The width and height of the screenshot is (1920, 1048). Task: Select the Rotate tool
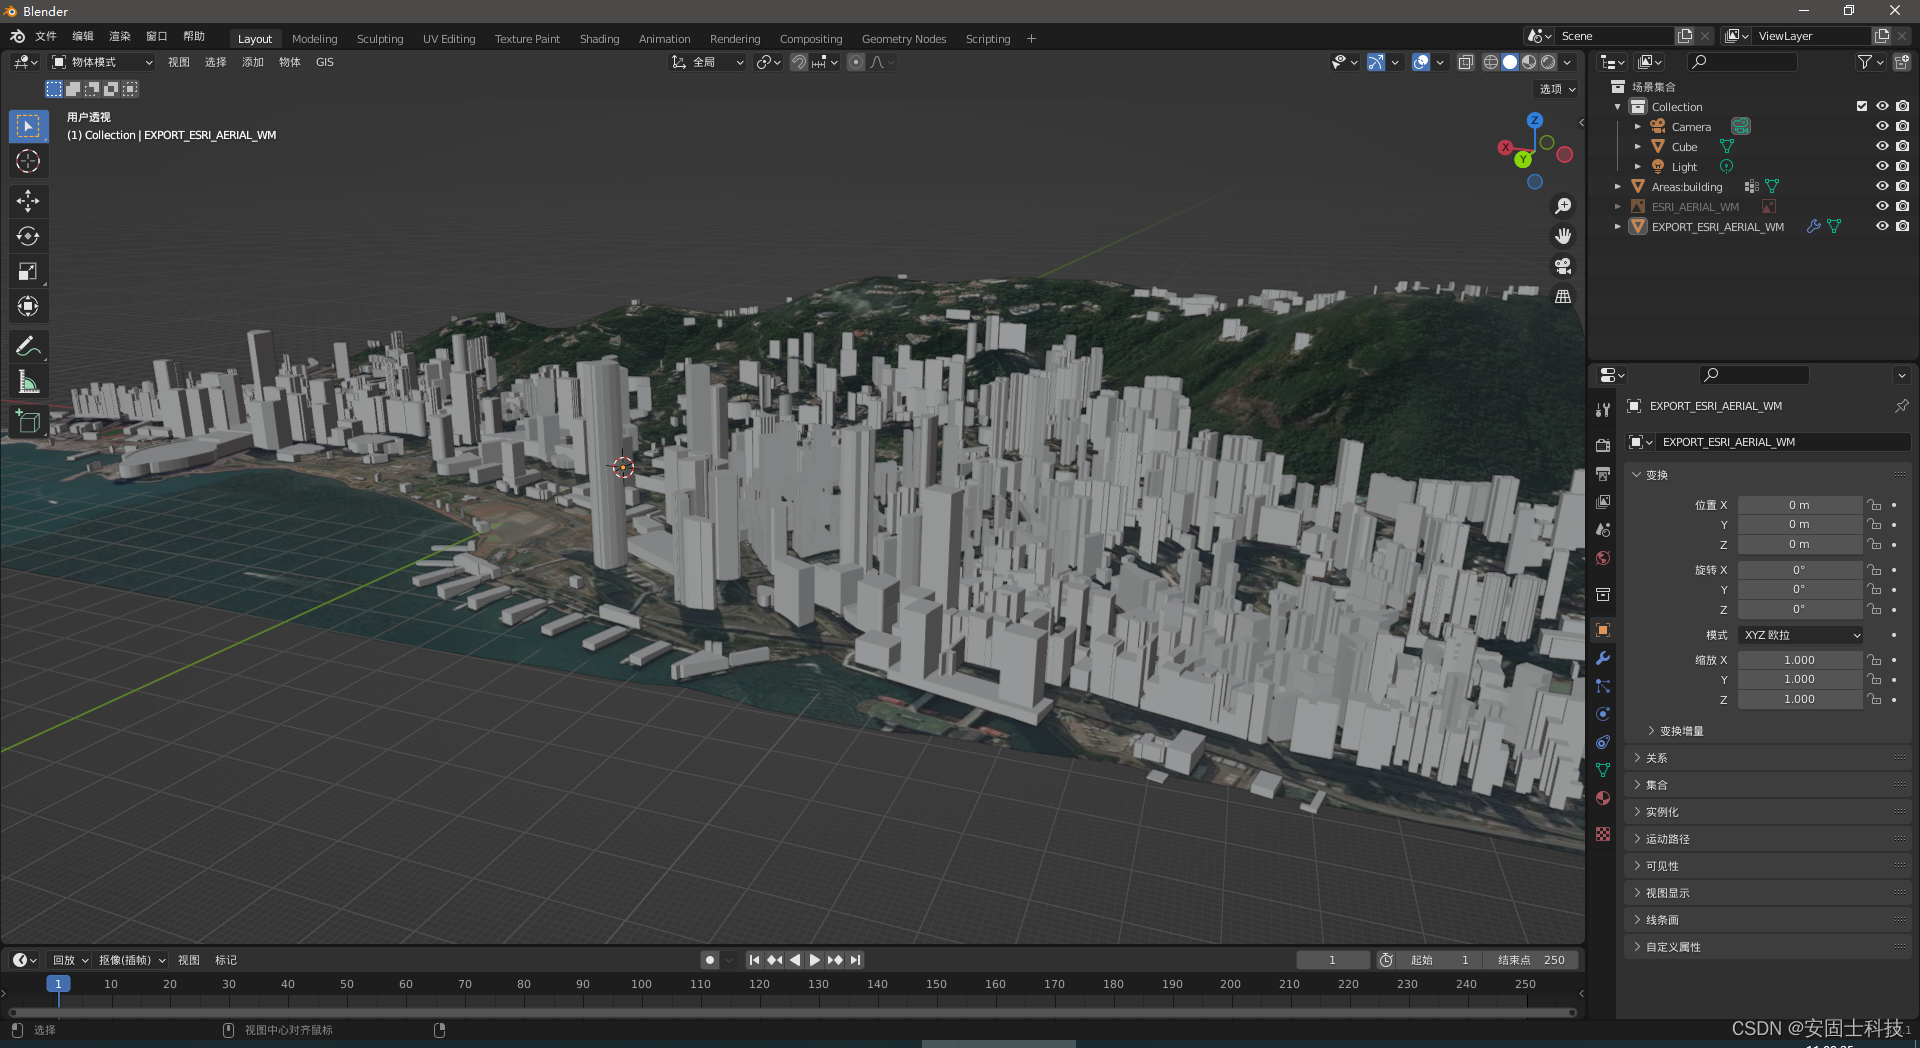point(28,236)
